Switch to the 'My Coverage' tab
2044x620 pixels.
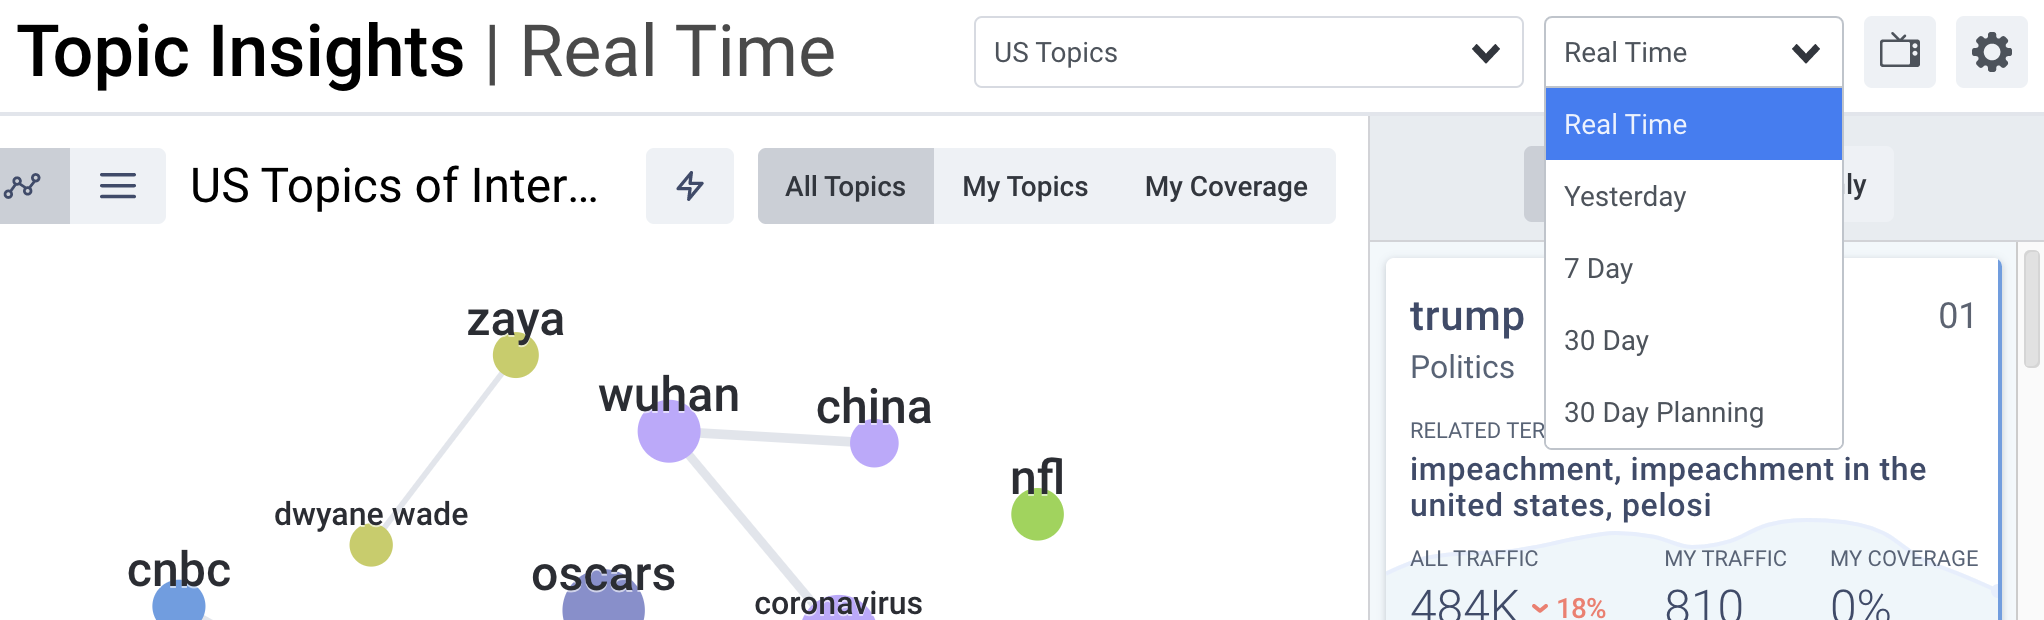1226,185
